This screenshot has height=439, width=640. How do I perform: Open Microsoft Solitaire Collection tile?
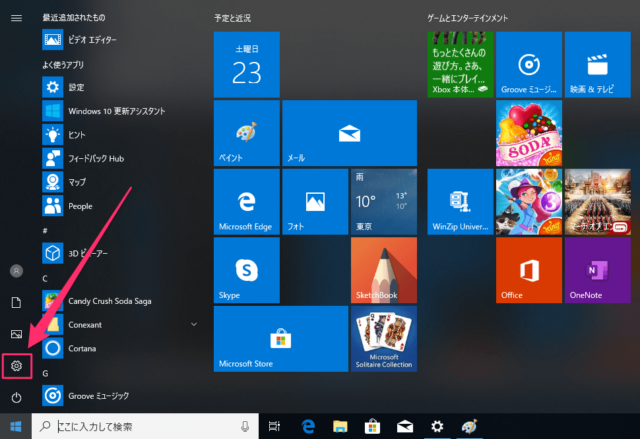tap(384, 339)
